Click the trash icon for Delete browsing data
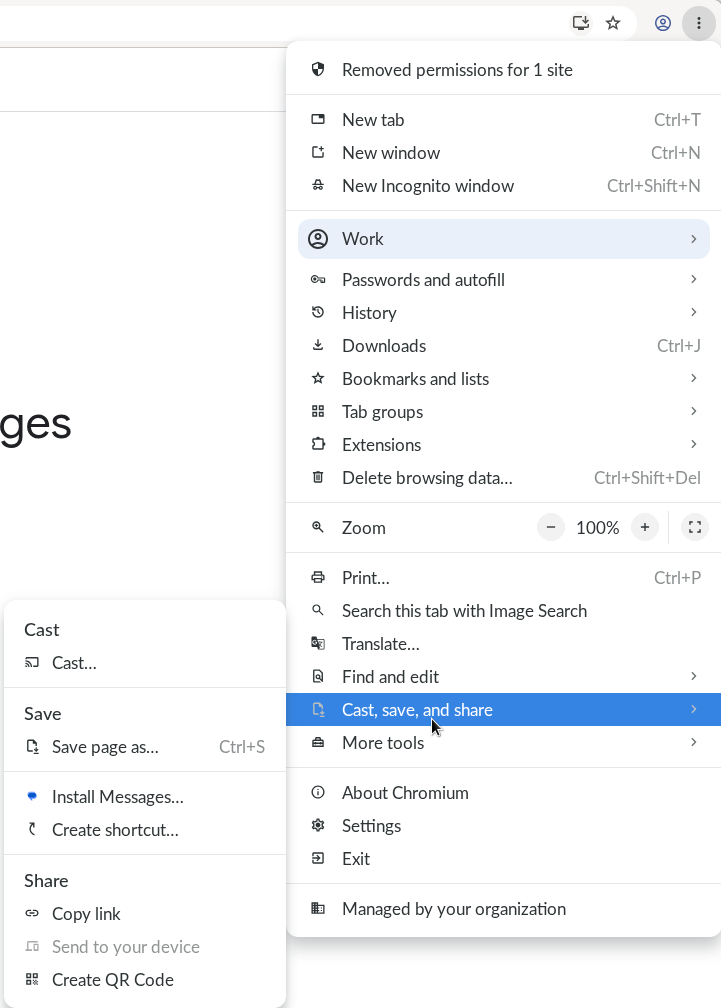This screenshot has height=1008, width=721. pyautogui.click(x=318, y=478)
